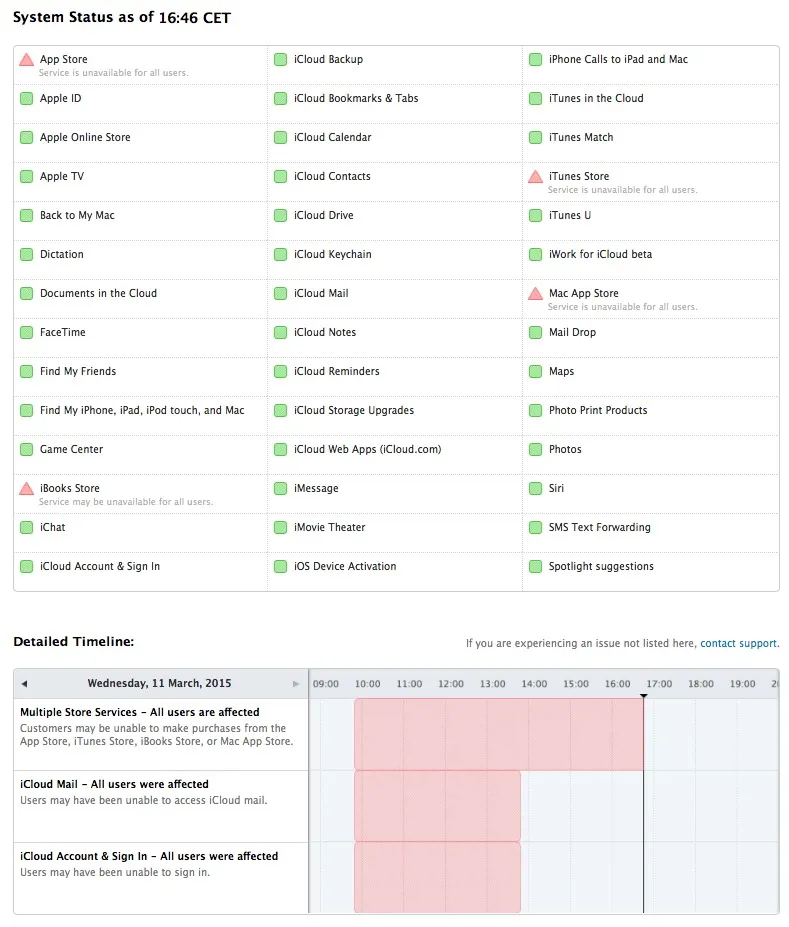Viewport: 789px width, 927px height.
Task: Click the Wednesday, 11 March, 2015 date header
Action: (159, 684)
